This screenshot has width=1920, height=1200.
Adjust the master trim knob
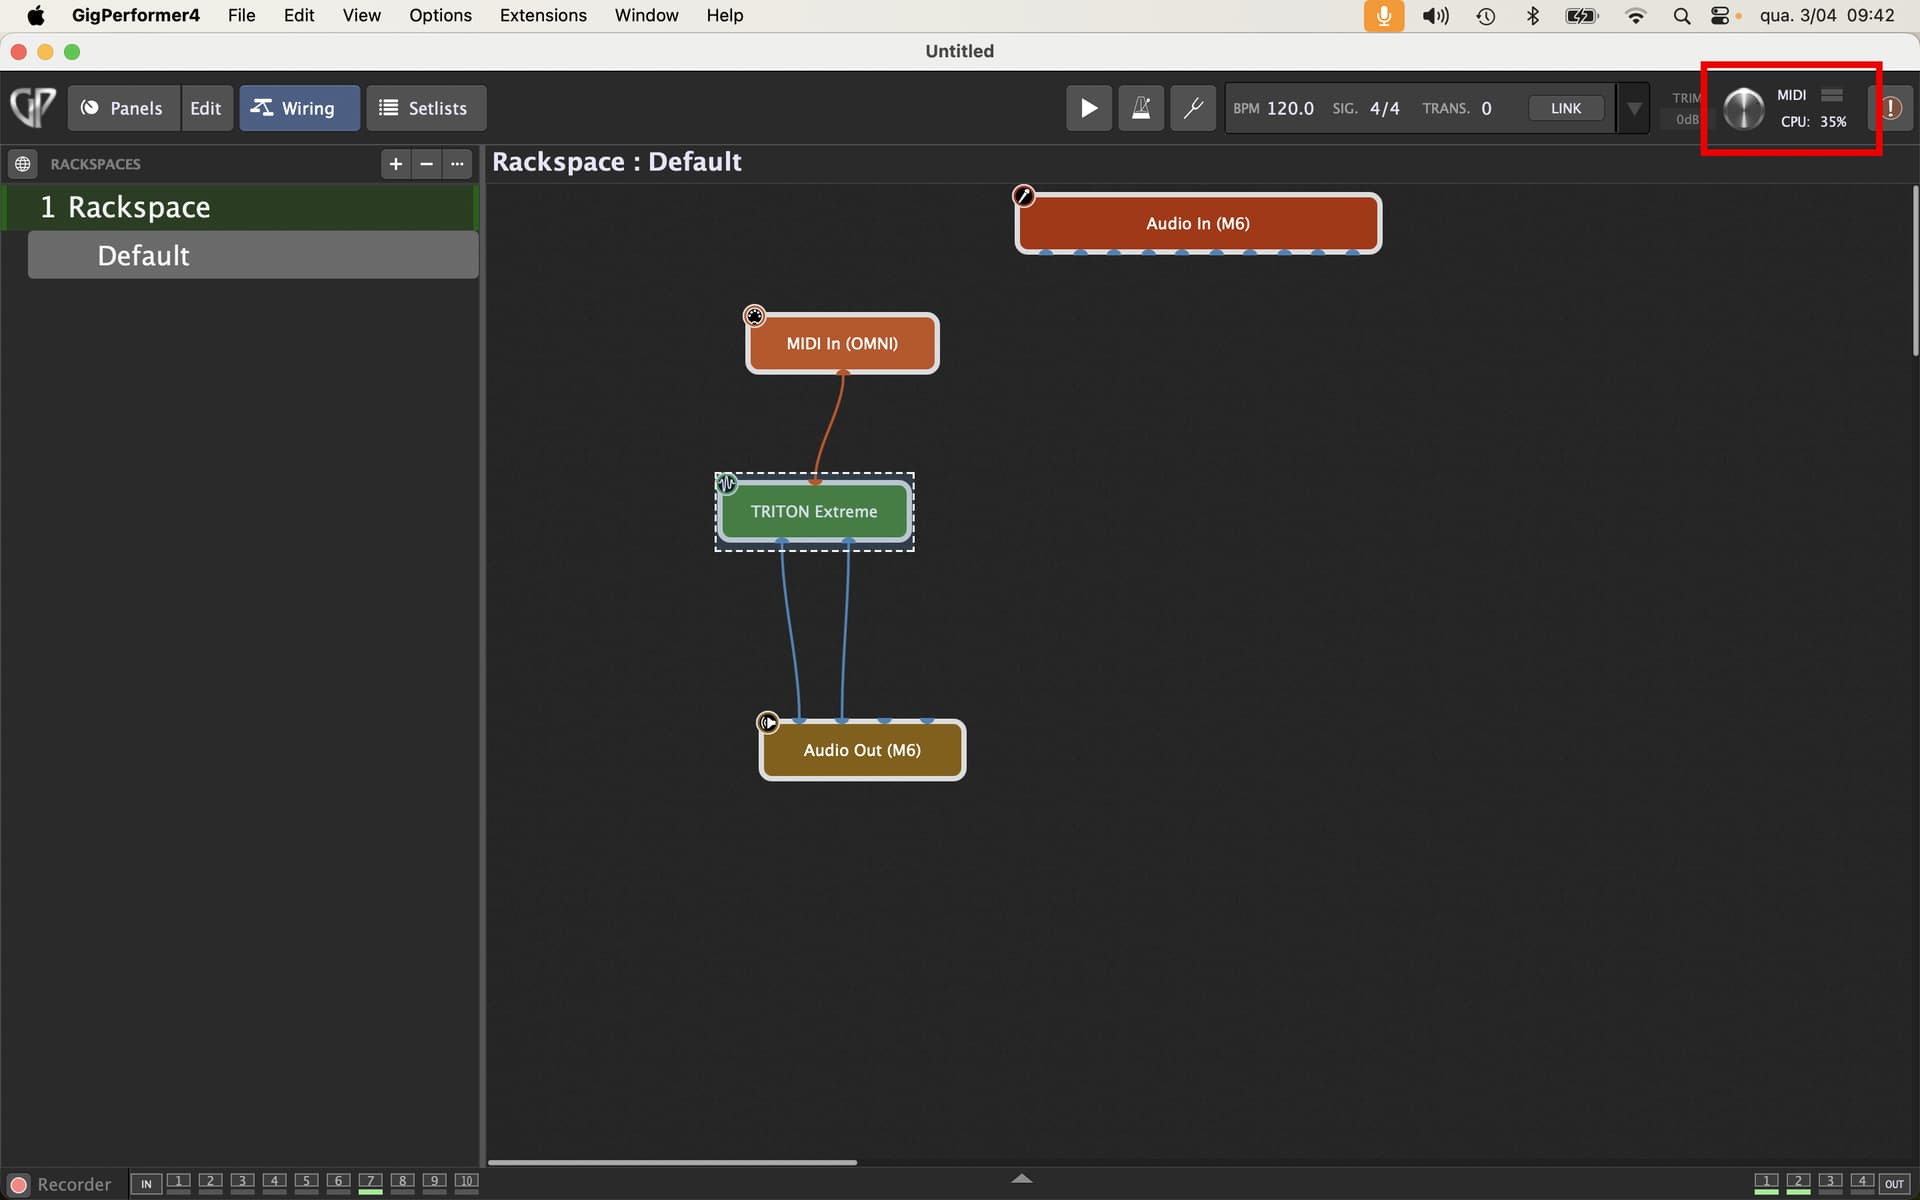pyautogui.click(x=1743, y=108)
